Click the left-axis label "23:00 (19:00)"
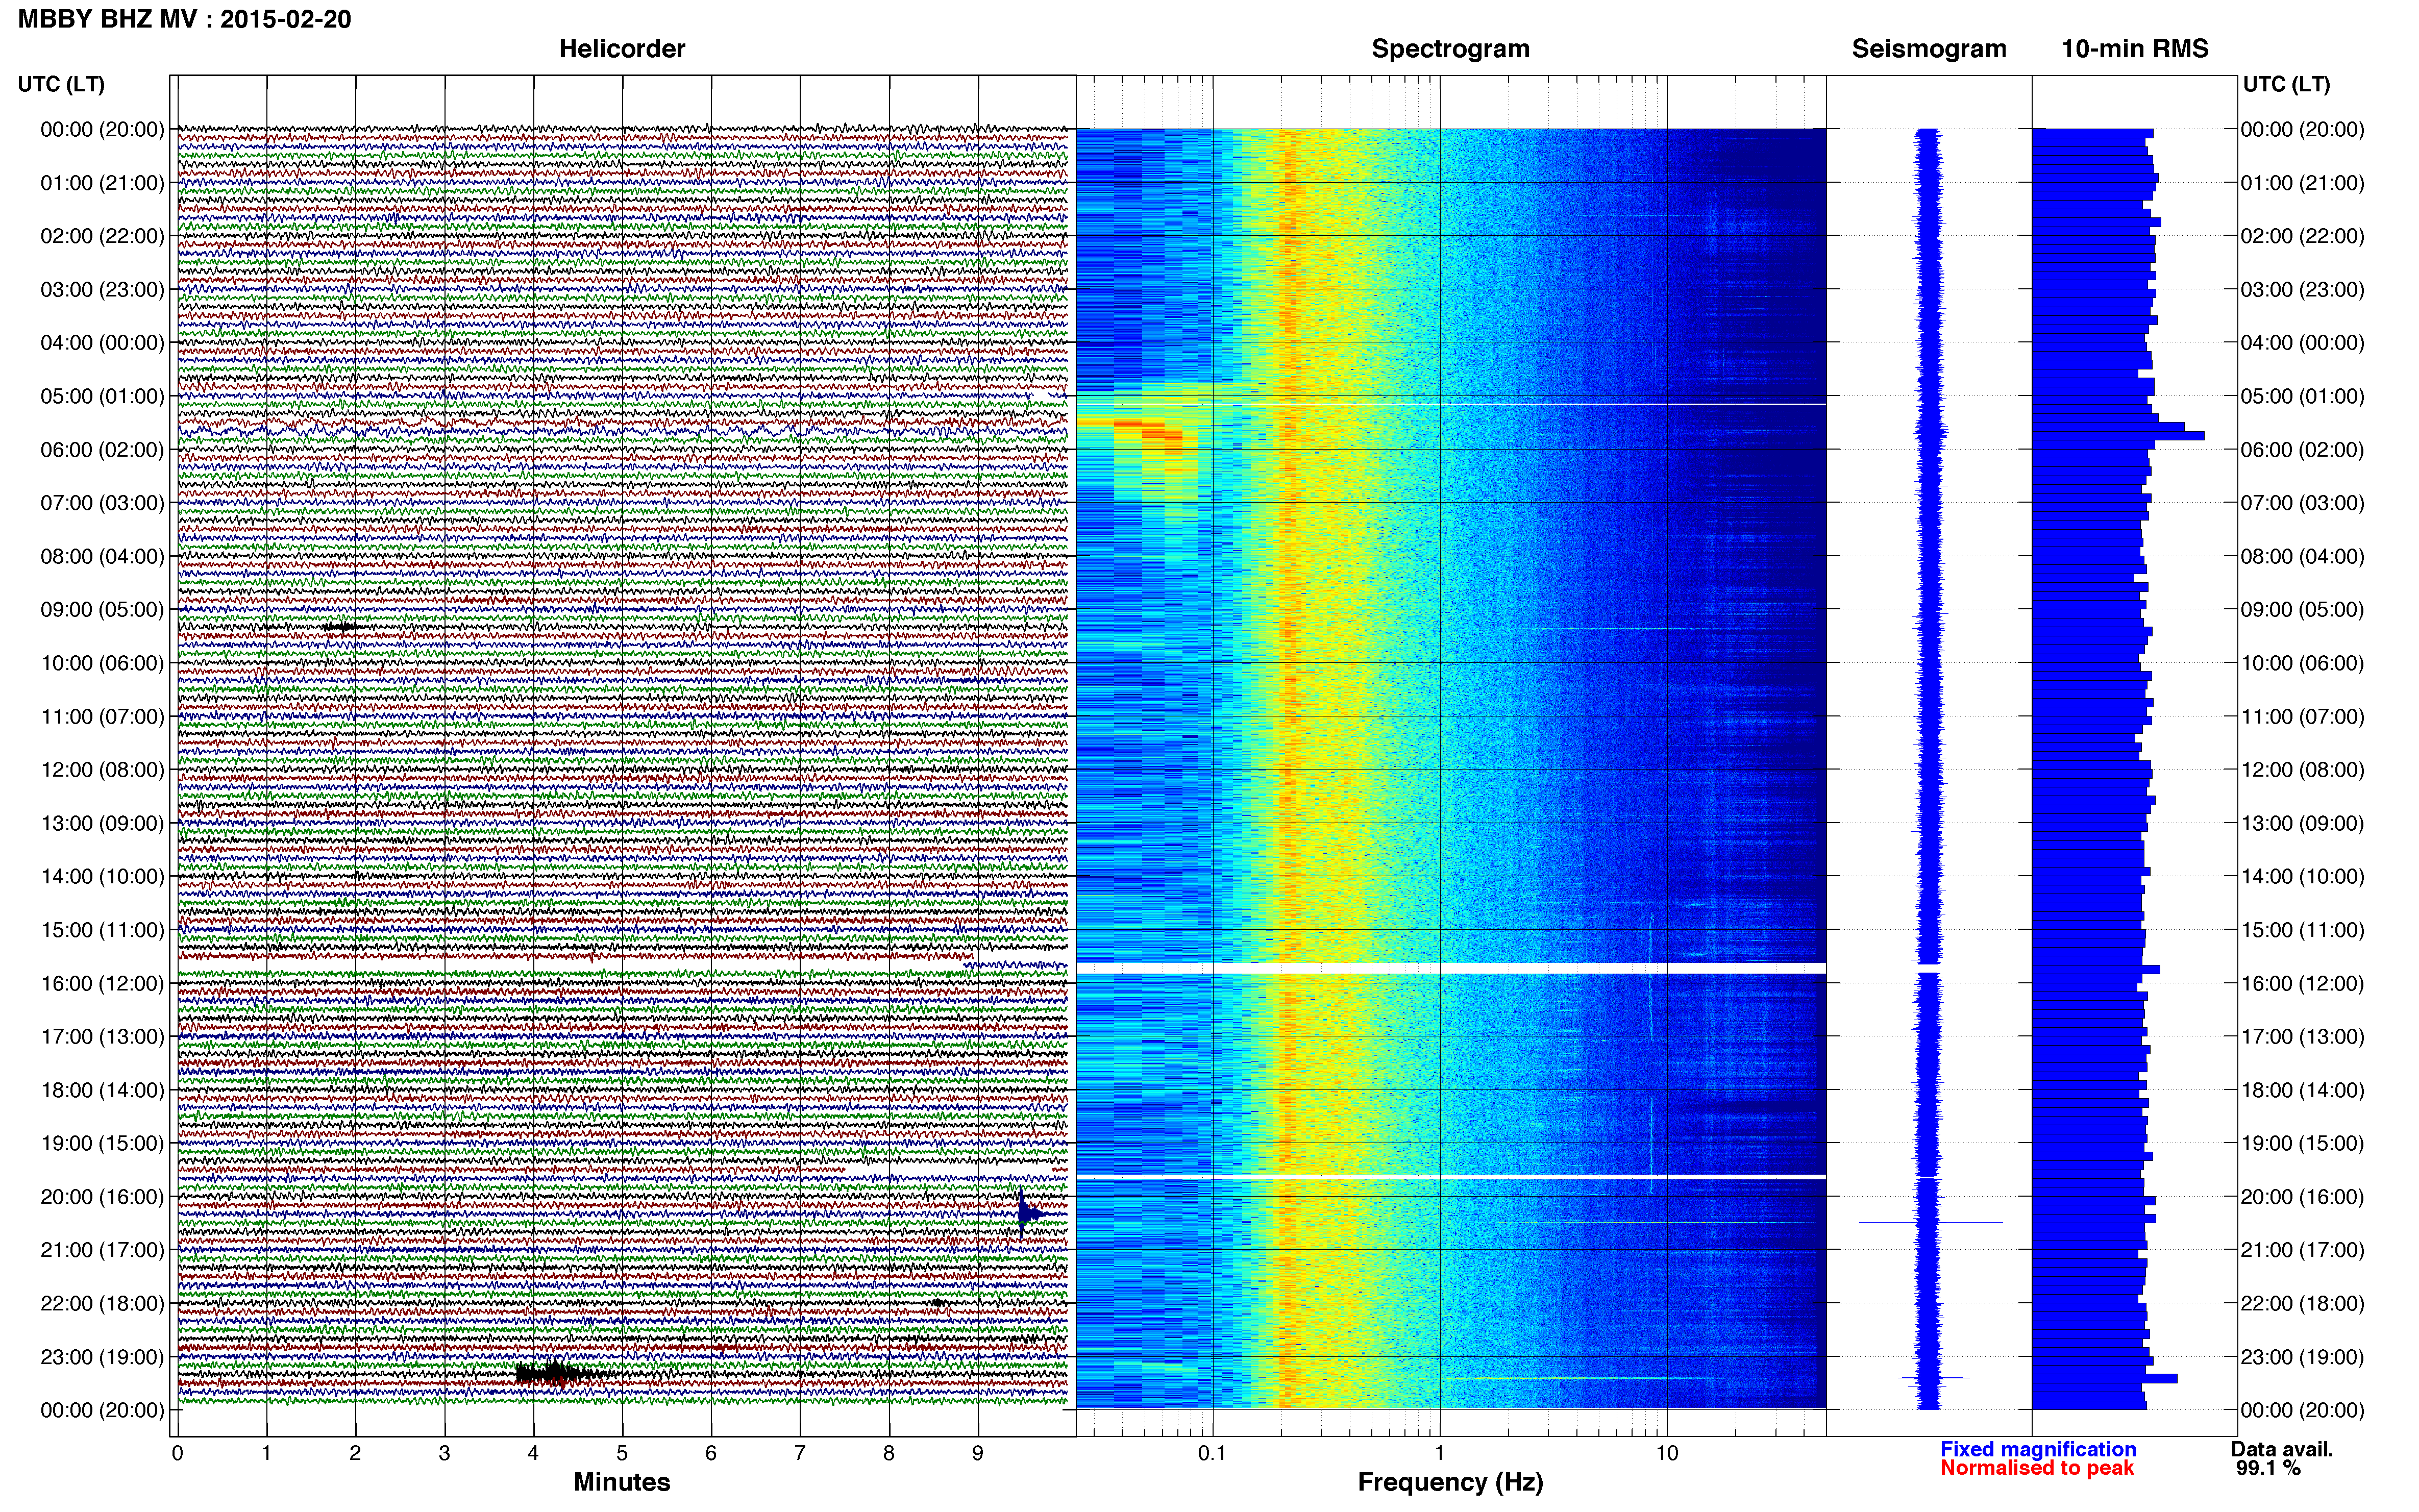The width and height of the screenshot is (2419, 1512). click(102, 1357)
